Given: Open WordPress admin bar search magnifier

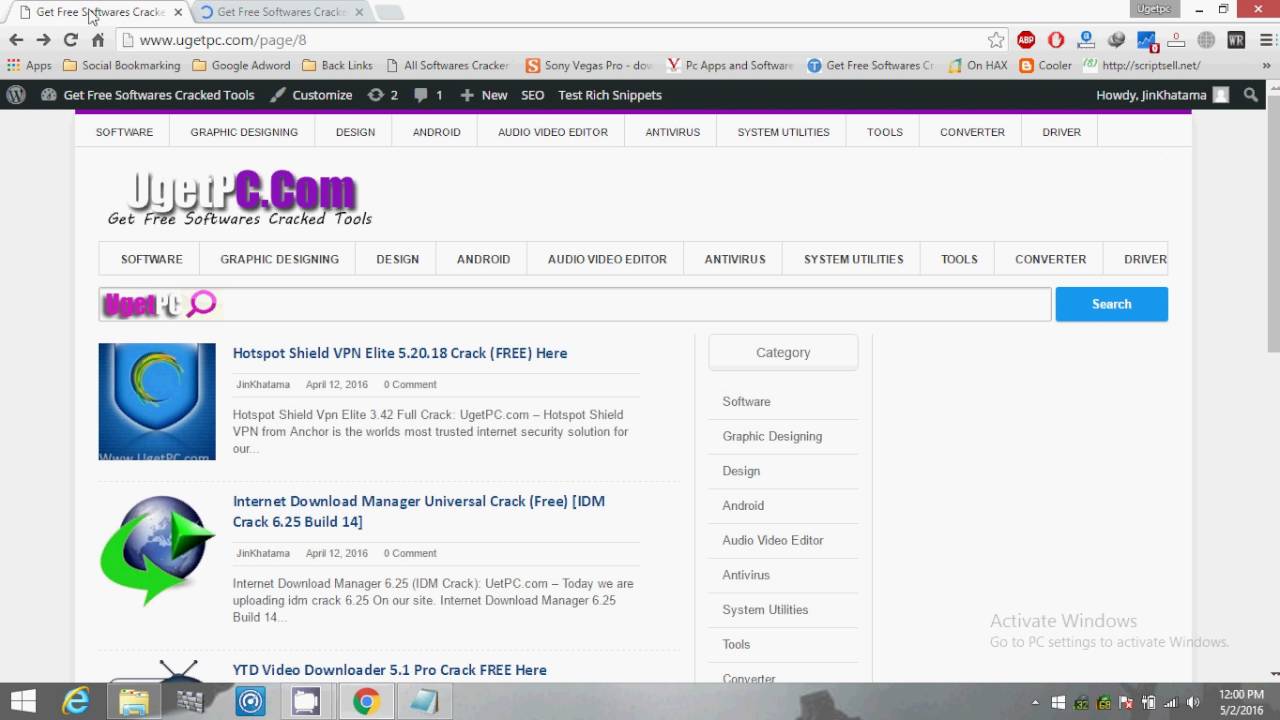Looking at the screenshot, I should click(1251, 95).
